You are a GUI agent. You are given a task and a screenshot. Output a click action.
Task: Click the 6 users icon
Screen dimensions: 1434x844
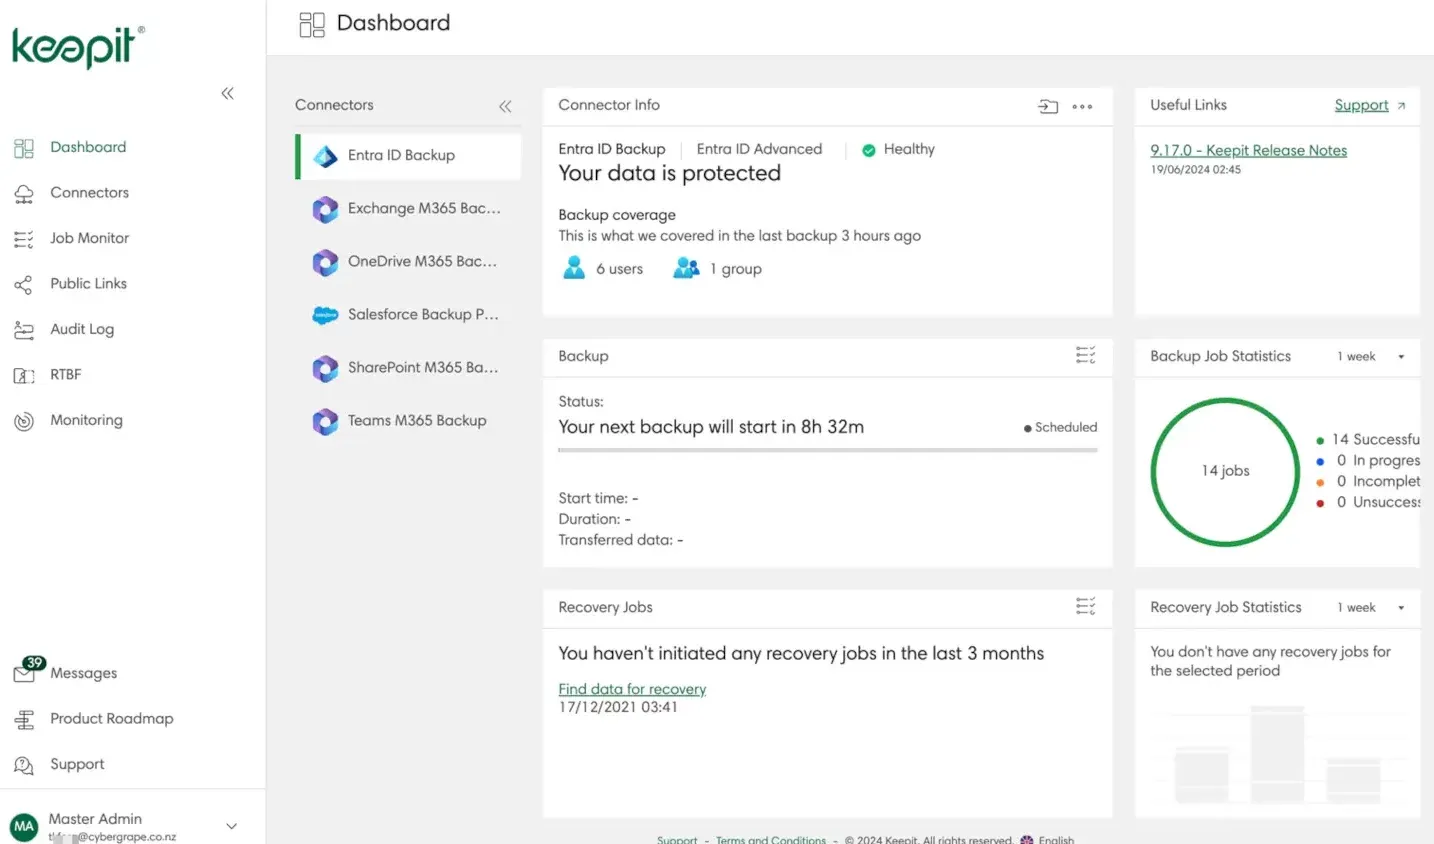coord(574,268)
